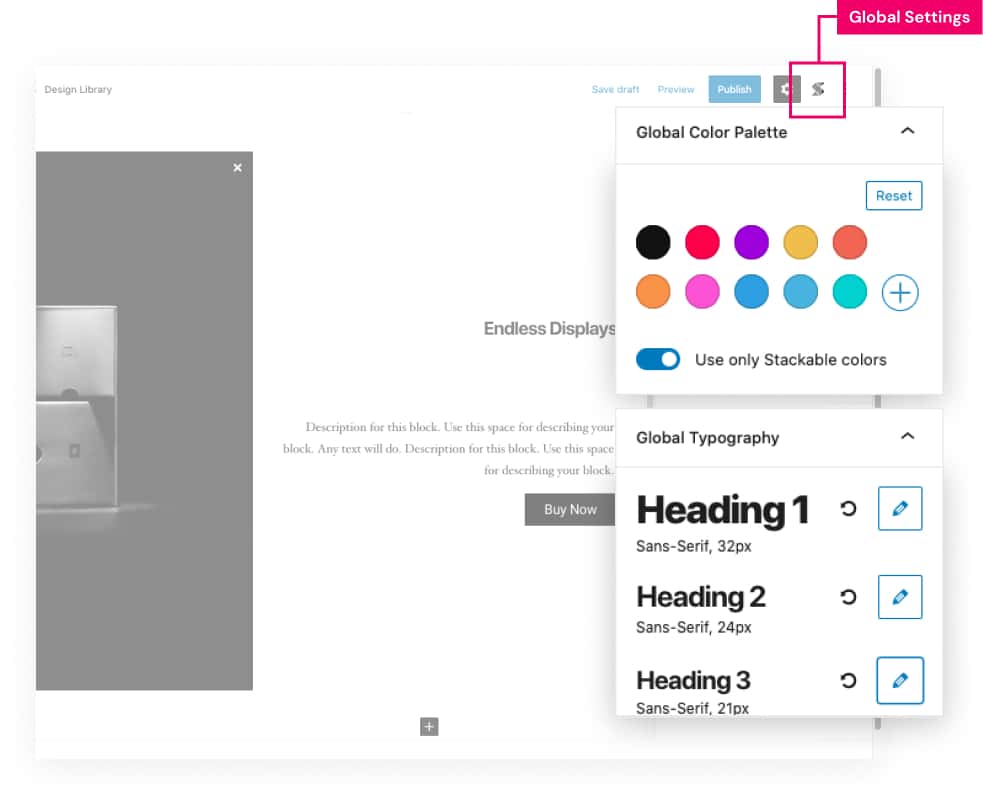The height and width of the screenshot is (801, 983).
Task: Click Save draft
Action: coord(615,90)
